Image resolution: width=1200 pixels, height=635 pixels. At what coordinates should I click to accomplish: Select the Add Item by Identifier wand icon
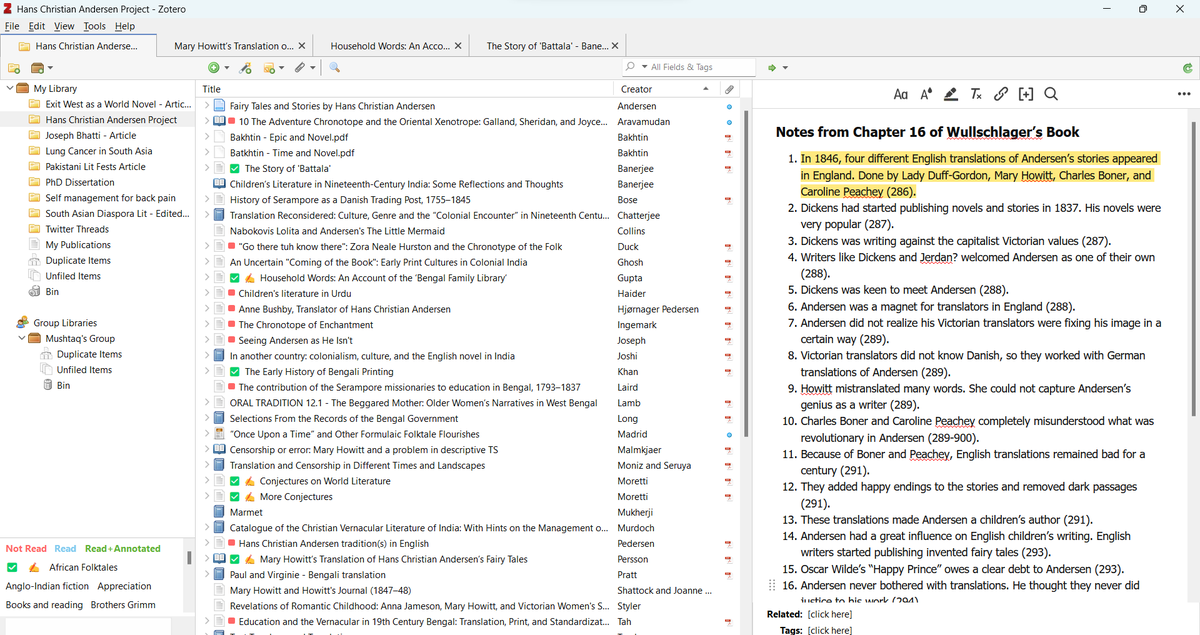tap(245, 67)
